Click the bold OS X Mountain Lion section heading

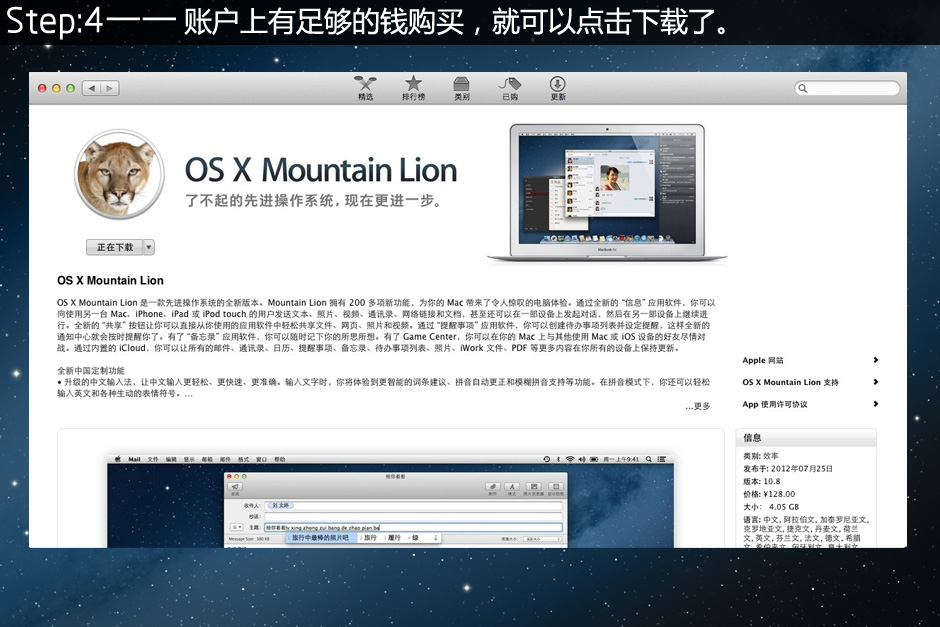[x=110, y=281]
